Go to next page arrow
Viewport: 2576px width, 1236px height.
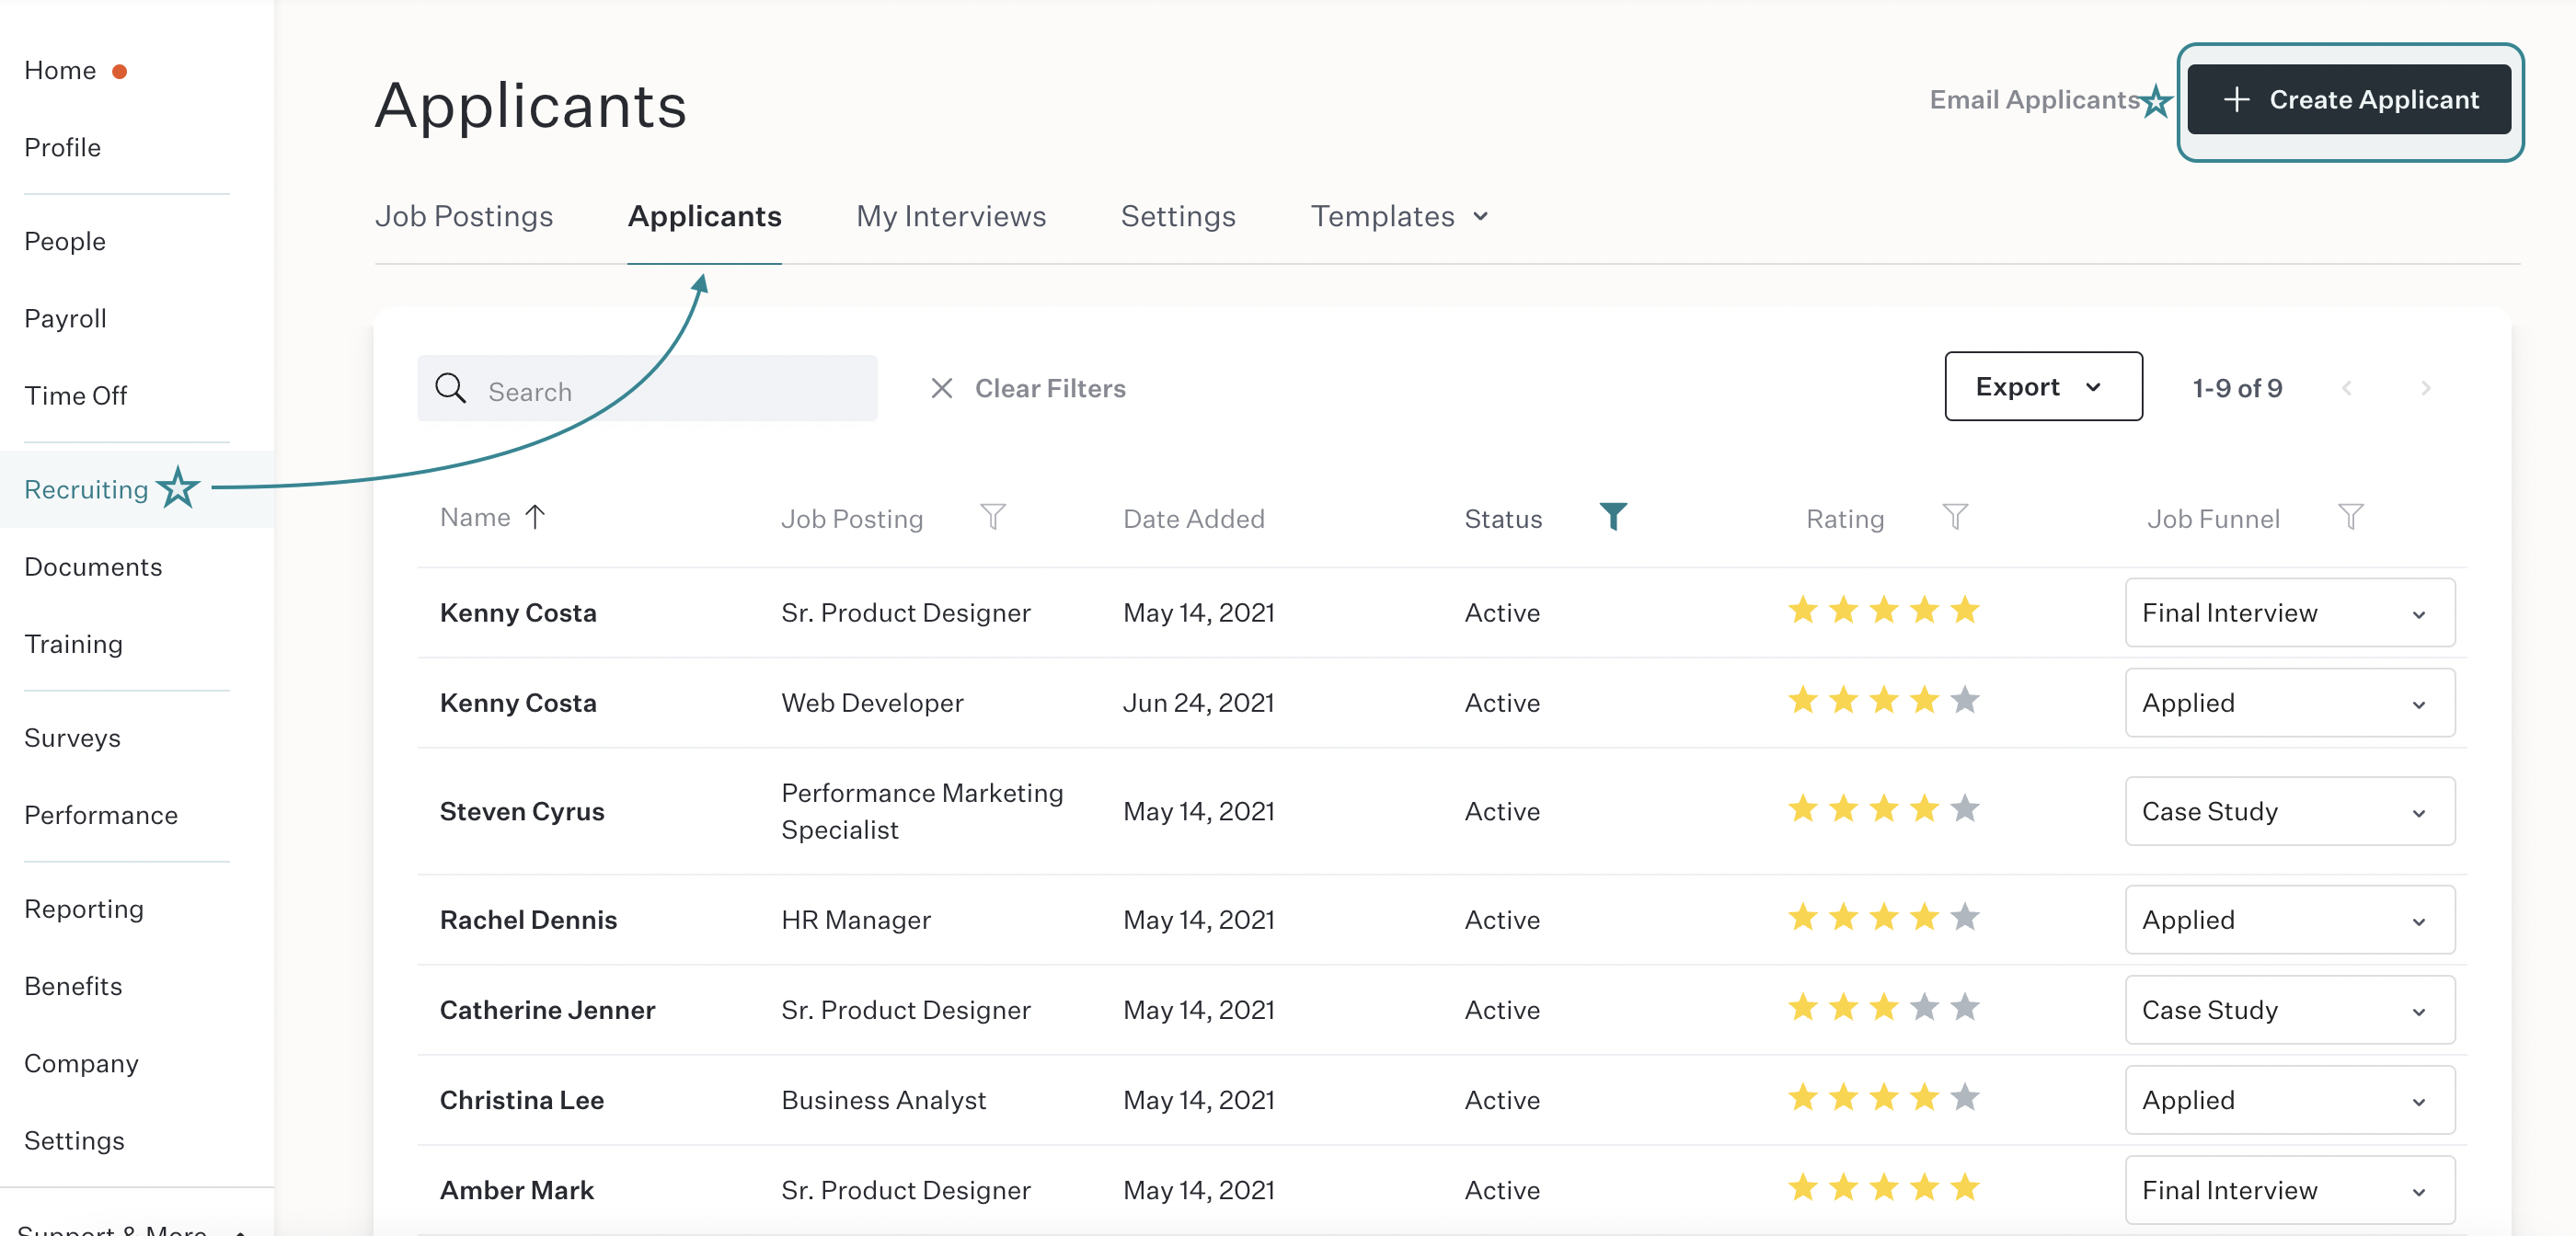[2425, 388]
